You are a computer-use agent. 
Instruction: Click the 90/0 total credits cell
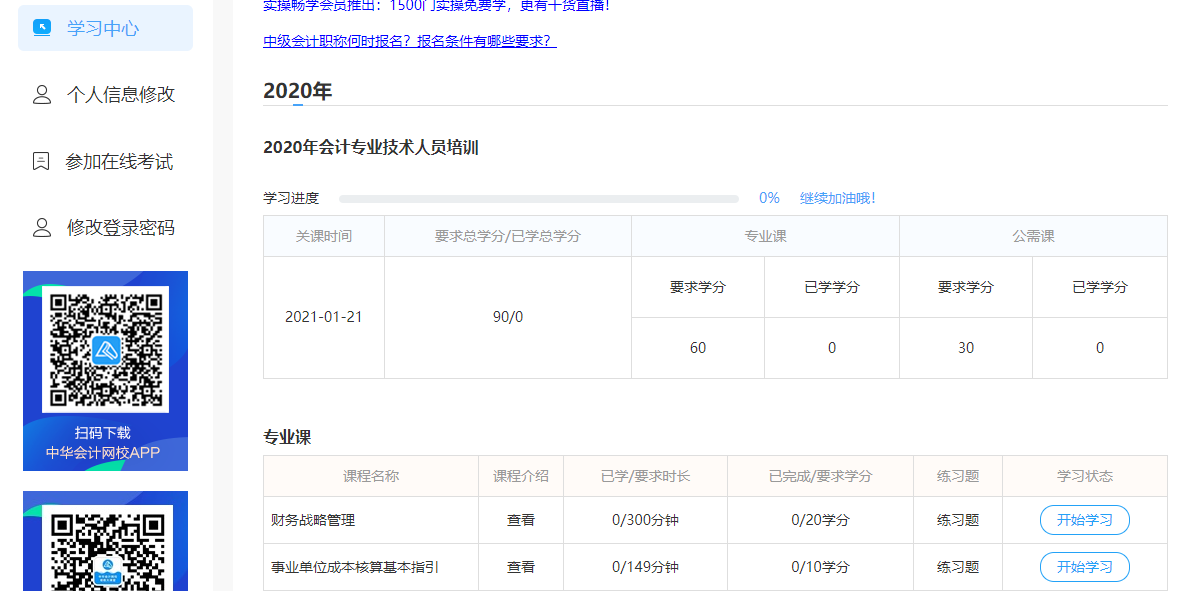click(508, 317)
